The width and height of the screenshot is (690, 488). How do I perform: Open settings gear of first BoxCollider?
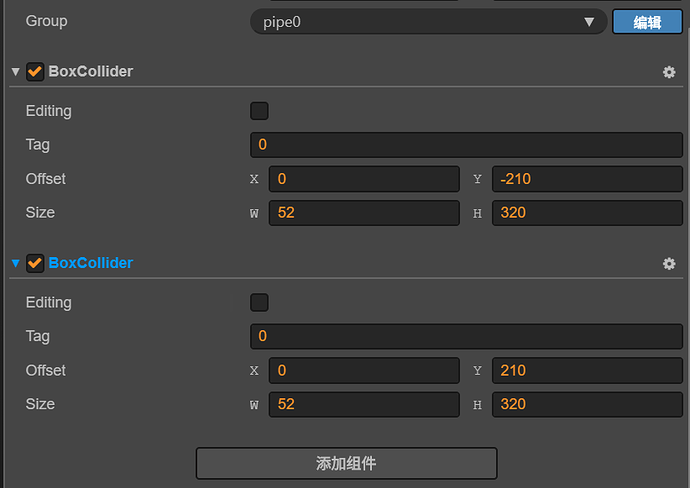tap(669, 72)
